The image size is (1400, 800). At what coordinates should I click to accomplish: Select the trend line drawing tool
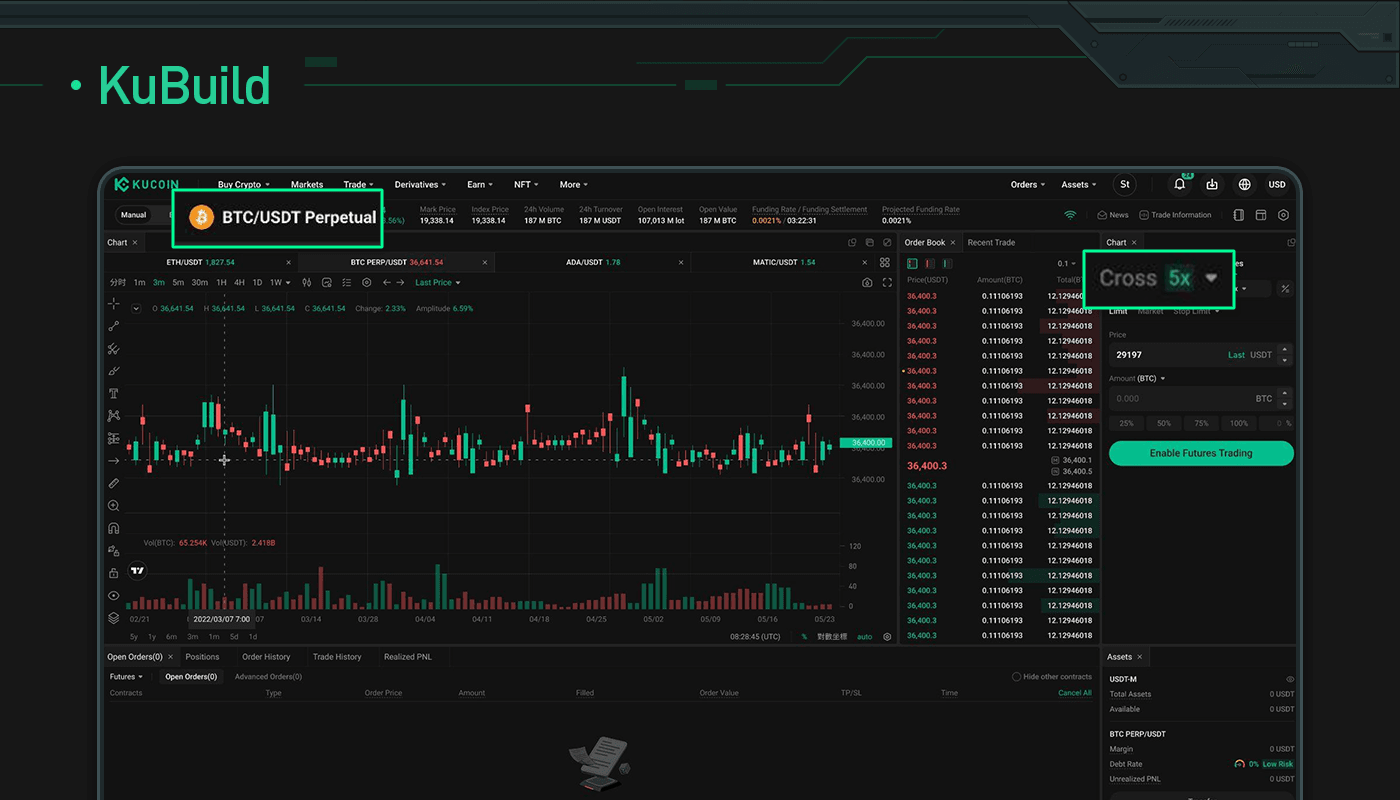[x=114, y=326]
